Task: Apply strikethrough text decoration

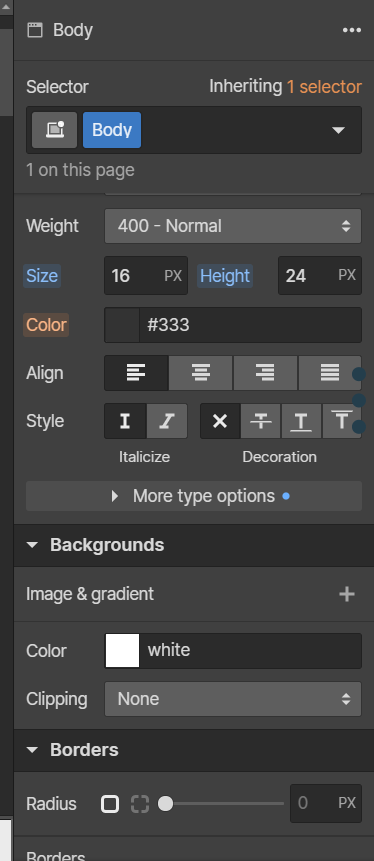Action: pyautogui.click(x=261, y=421)
